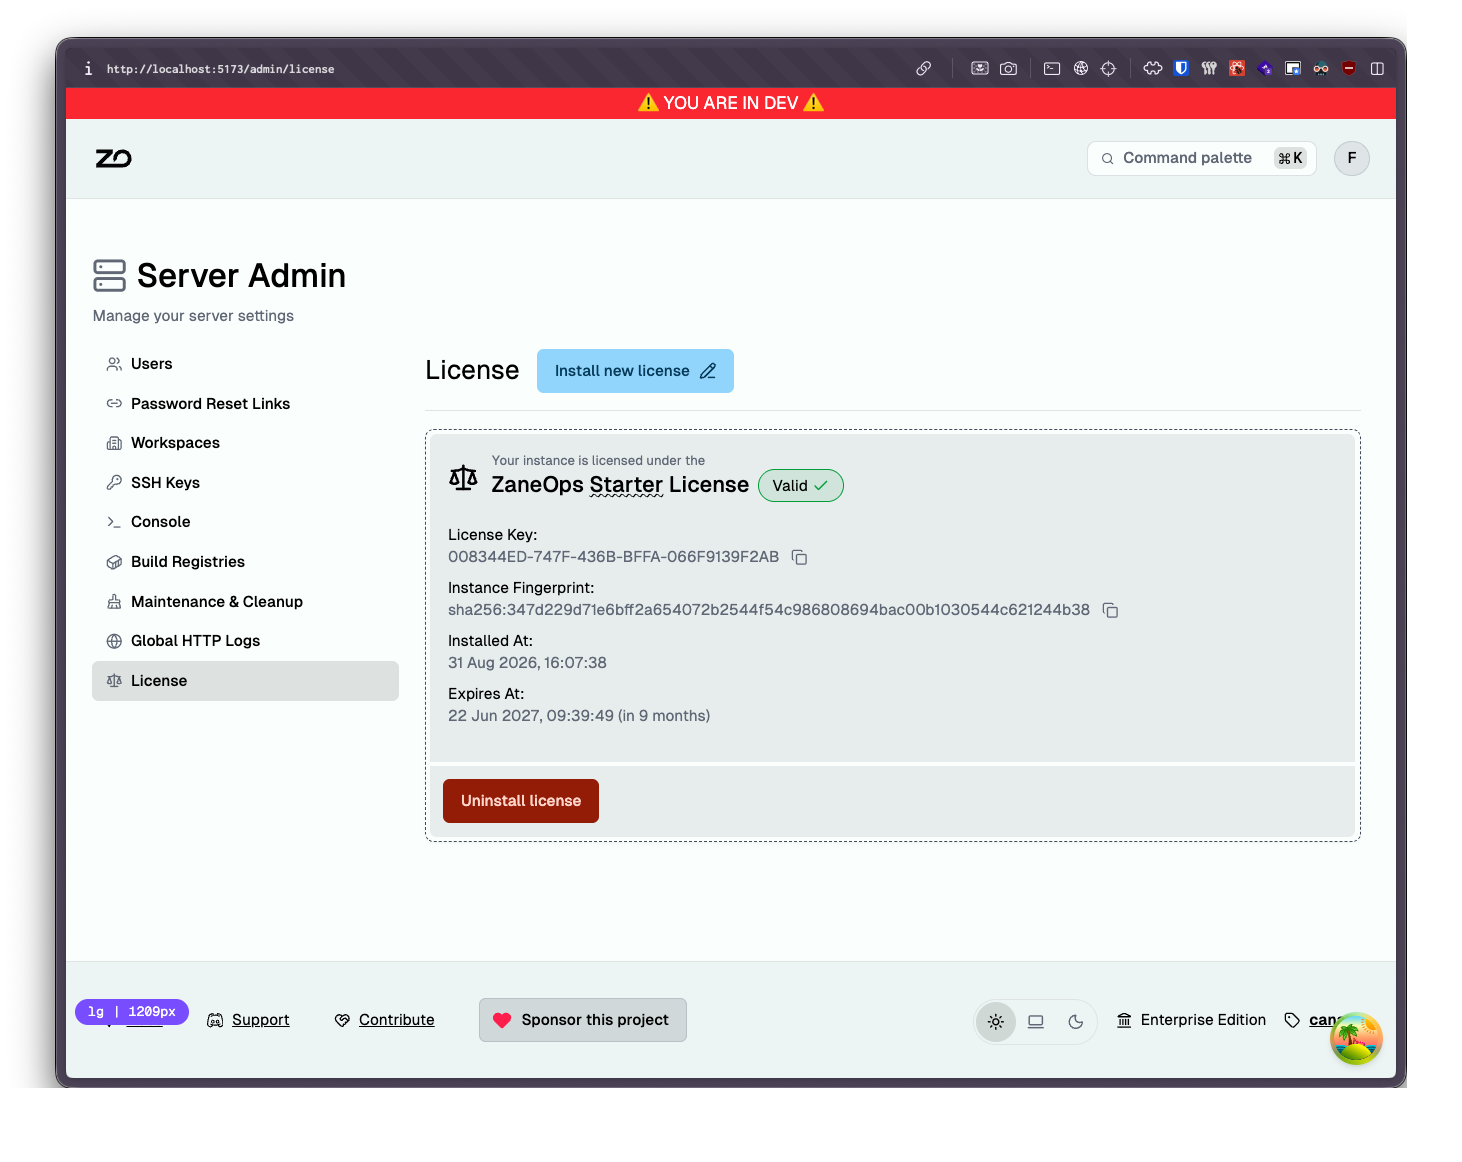Viewport: 1462px width, 1162px height.
Task: Open the Console section
Action: [x=245, y=522]
